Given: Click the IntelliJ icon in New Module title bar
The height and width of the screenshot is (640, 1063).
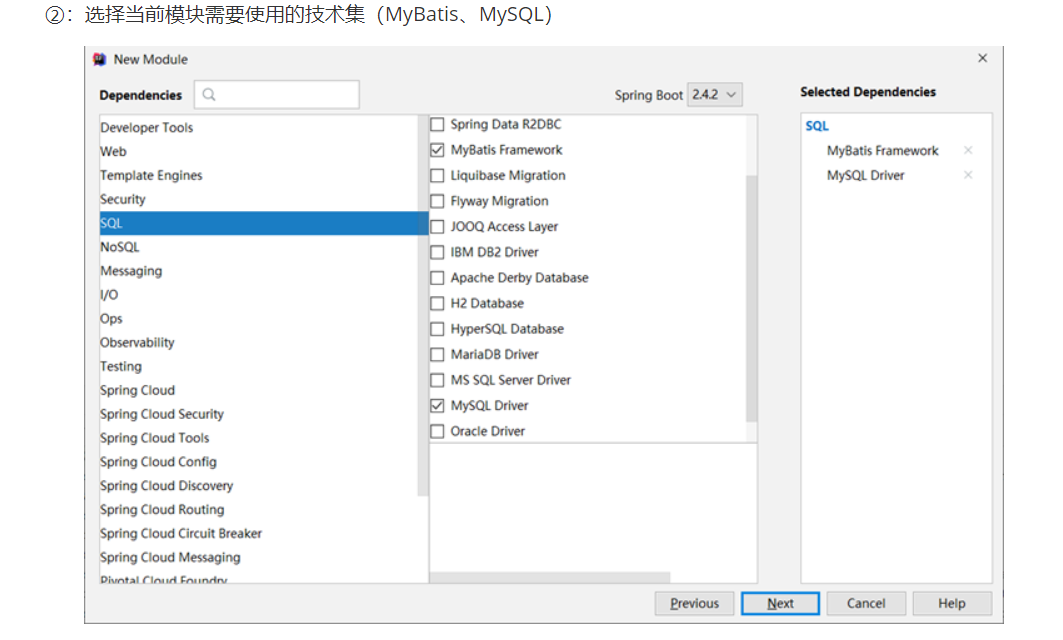Looking at the screenshot, I should (100, 60).
